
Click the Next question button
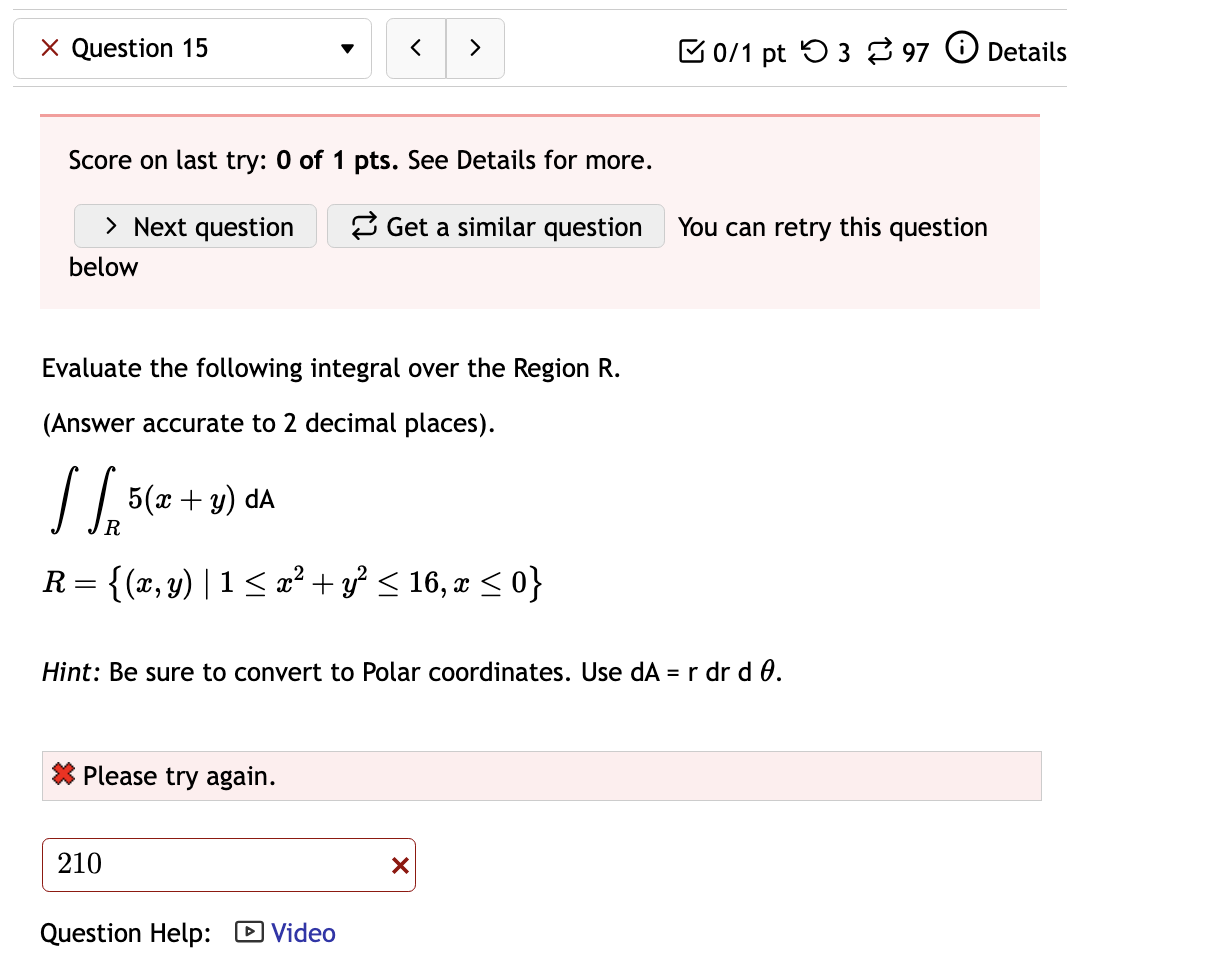pyautogui.click(x=195, y=226)
